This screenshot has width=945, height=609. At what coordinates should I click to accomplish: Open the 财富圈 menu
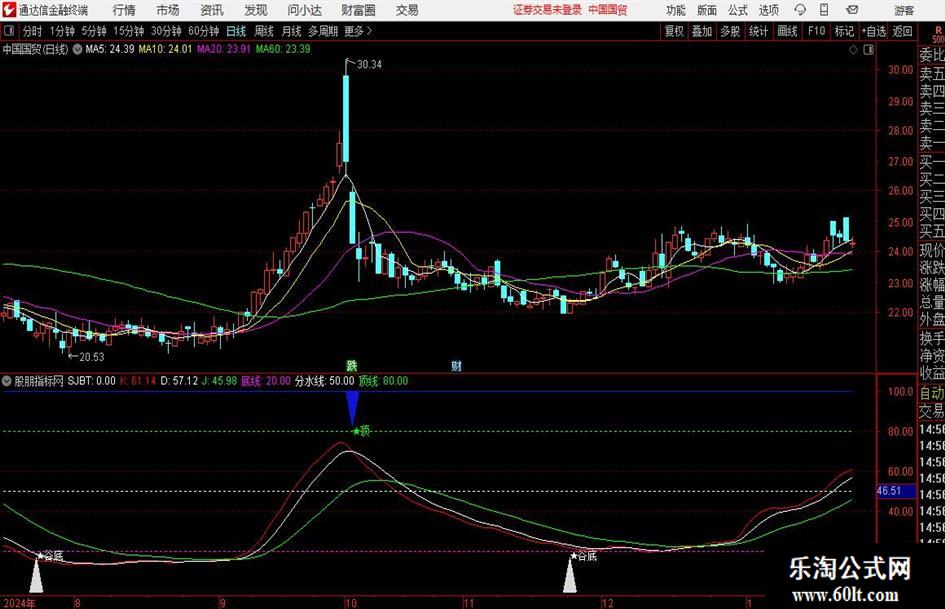pos(358,10)
